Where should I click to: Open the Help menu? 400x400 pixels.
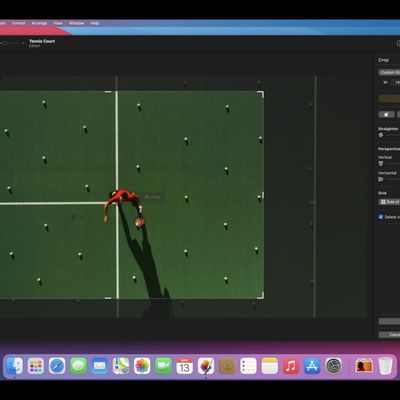tap(95, 23)
